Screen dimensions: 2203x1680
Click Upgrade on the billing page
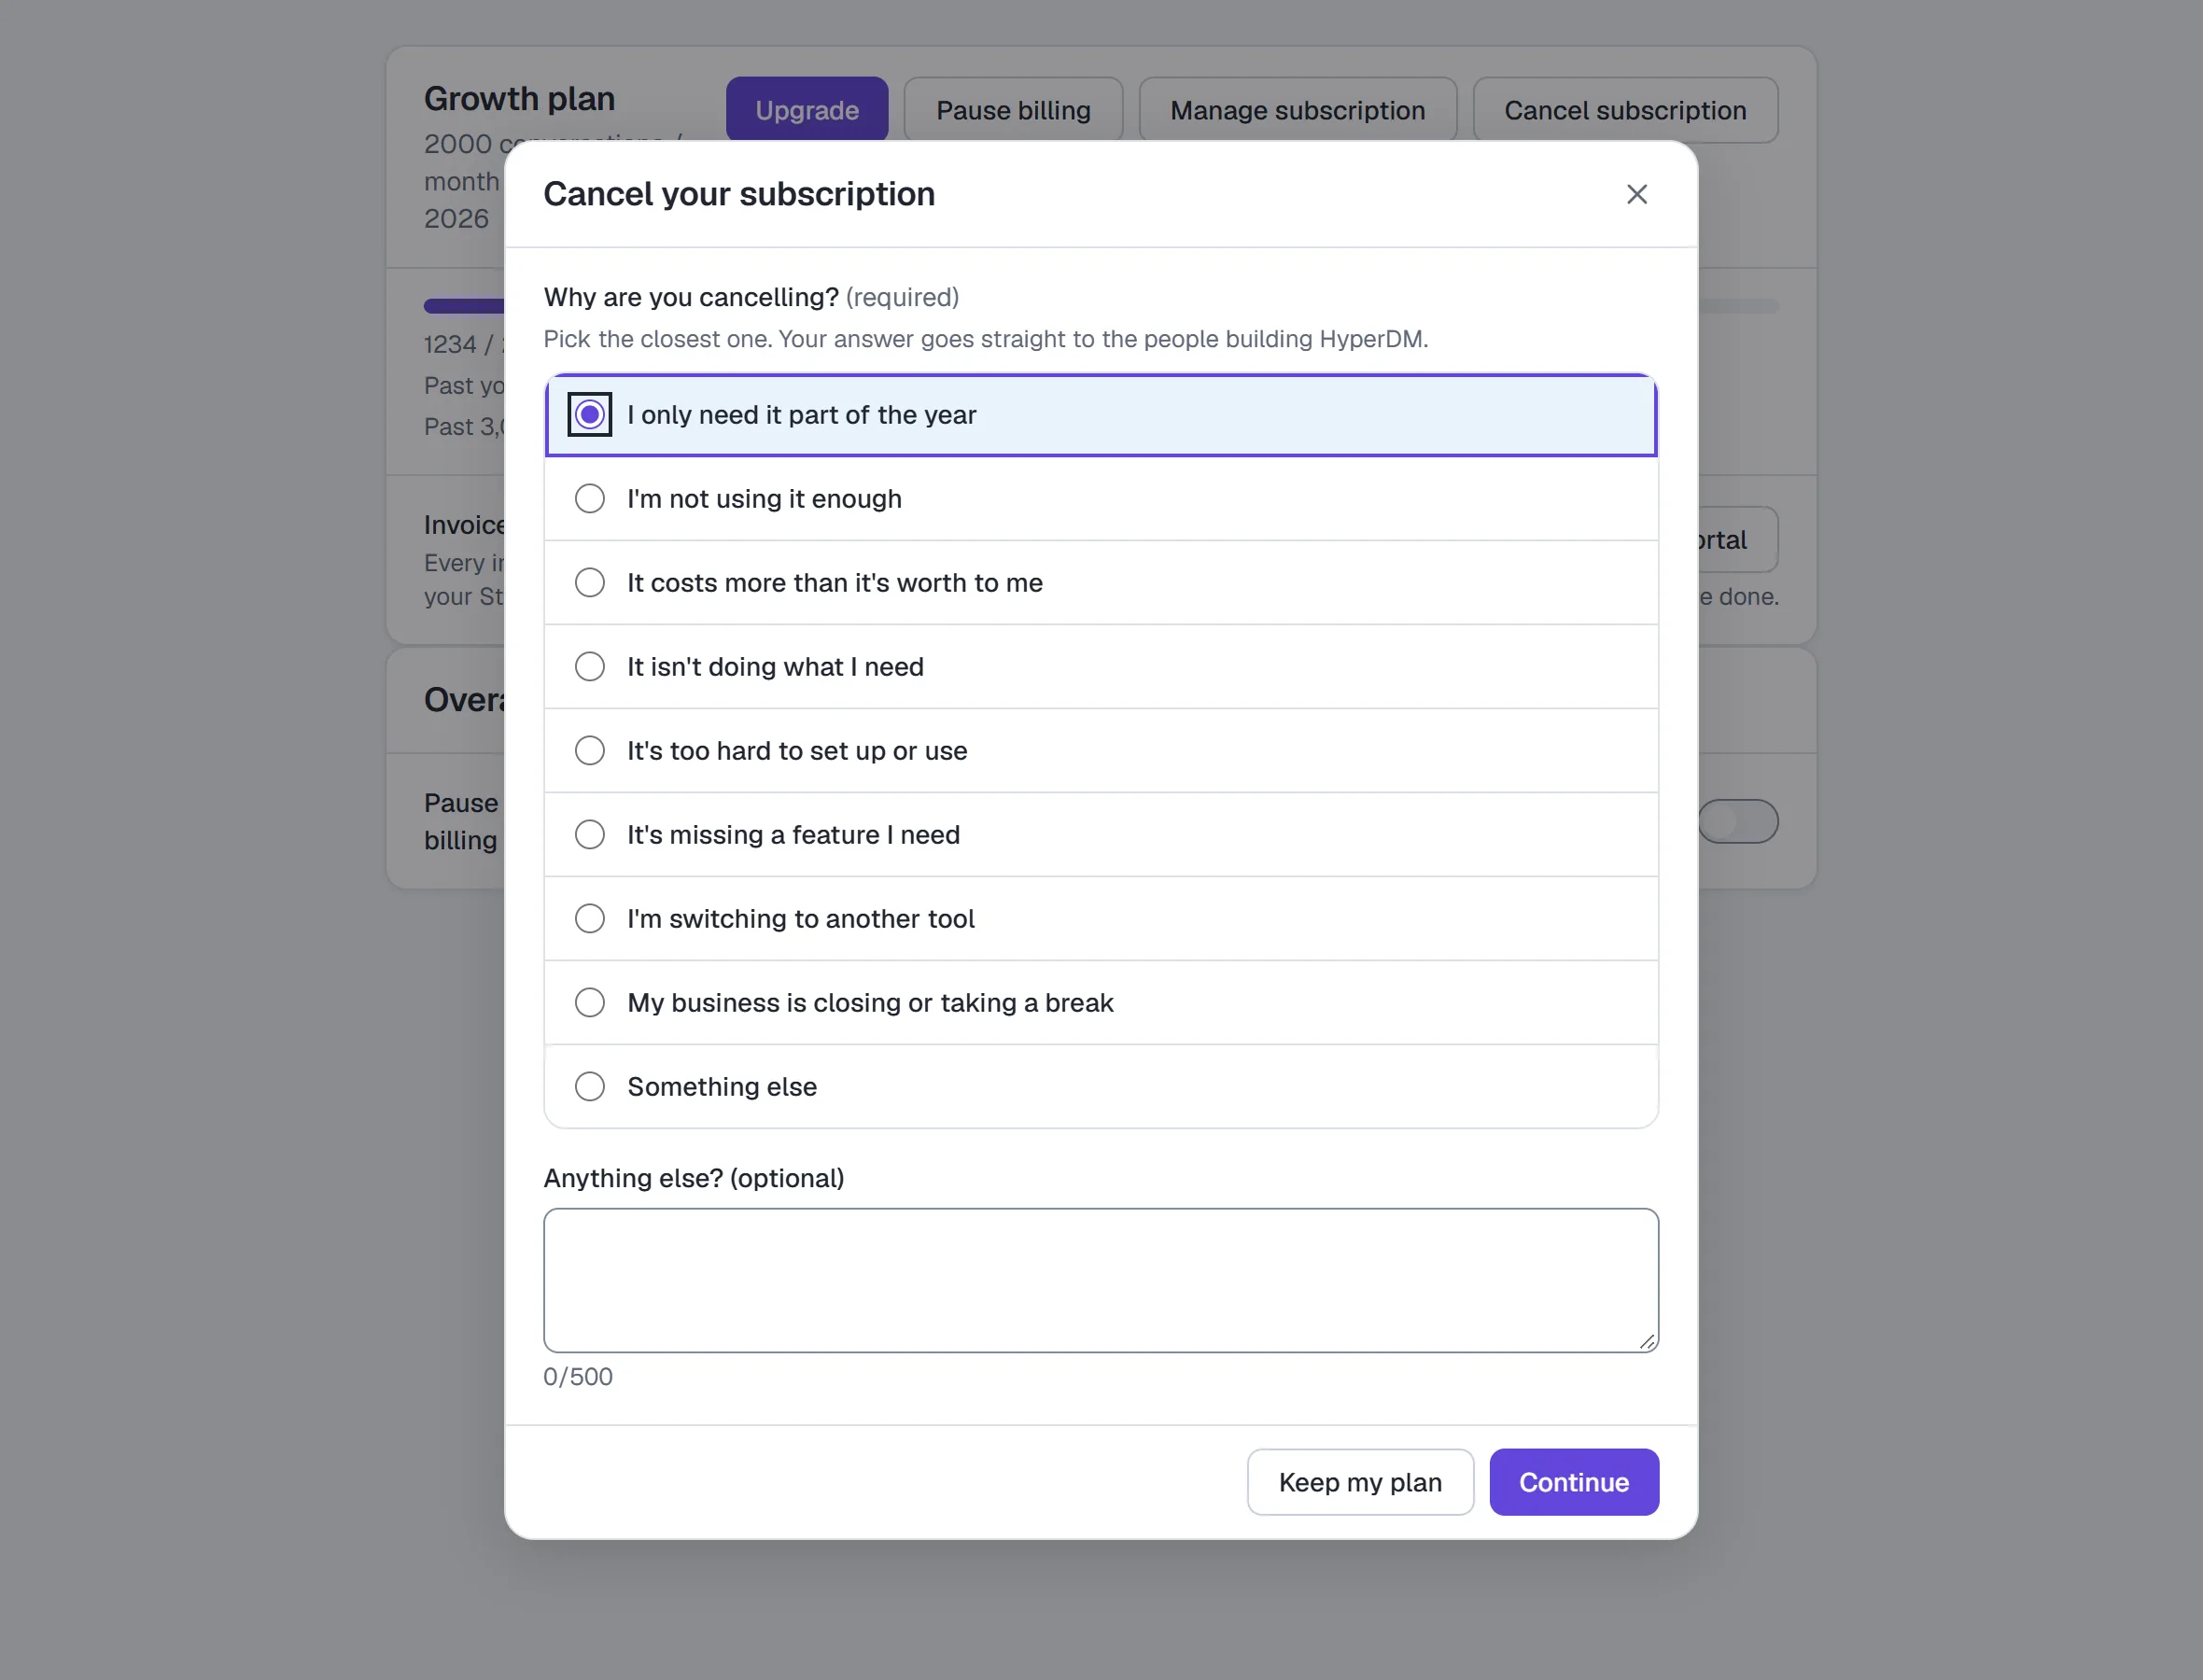(807, 110)
